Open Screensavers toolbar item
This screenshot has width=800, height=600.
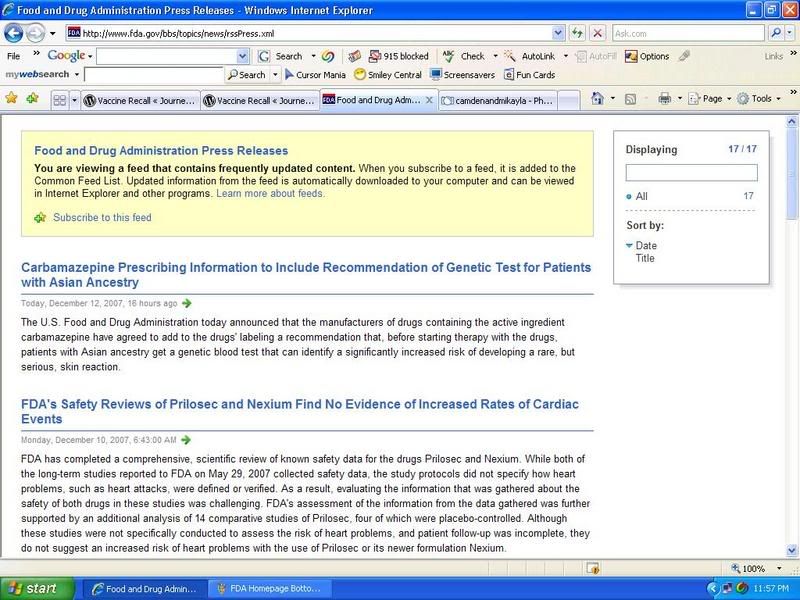463,74
